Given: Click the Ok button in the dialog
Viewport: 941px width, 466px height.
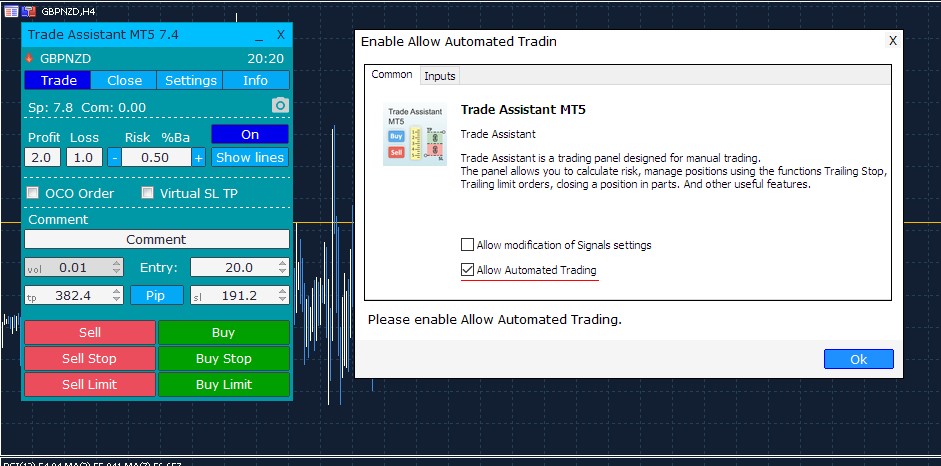Looking at the screenshot, I should click(859, 359).
